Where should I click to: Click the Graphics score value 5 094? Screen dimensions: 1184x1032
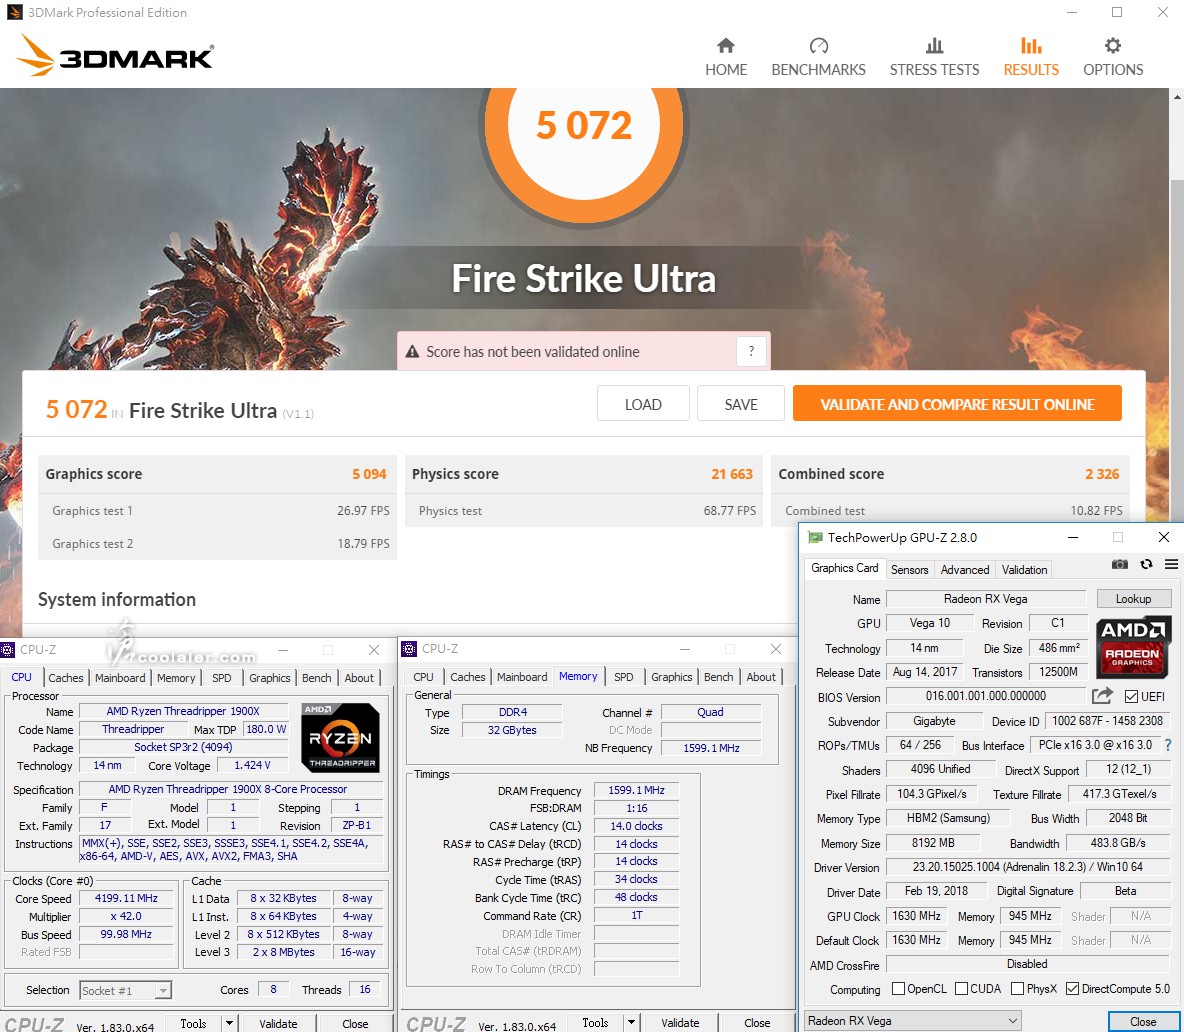368,474
